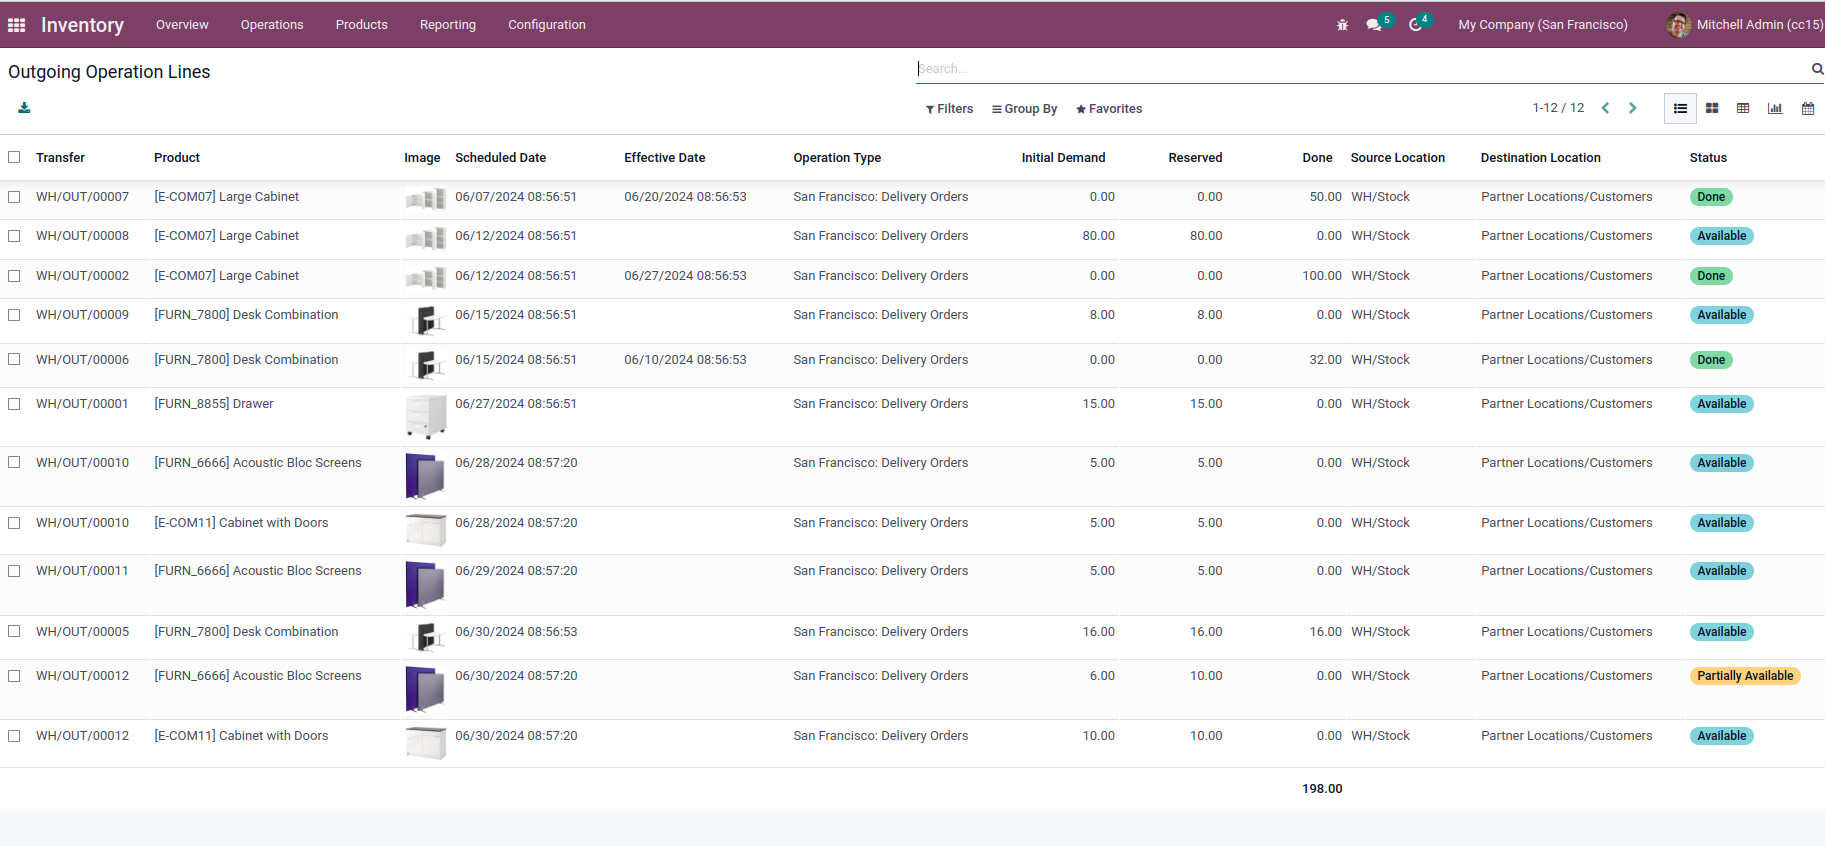Open the Reporting menu
The height and width of the screenshot is (846, 1825).
pyautogui.click(x=447, y=25)
